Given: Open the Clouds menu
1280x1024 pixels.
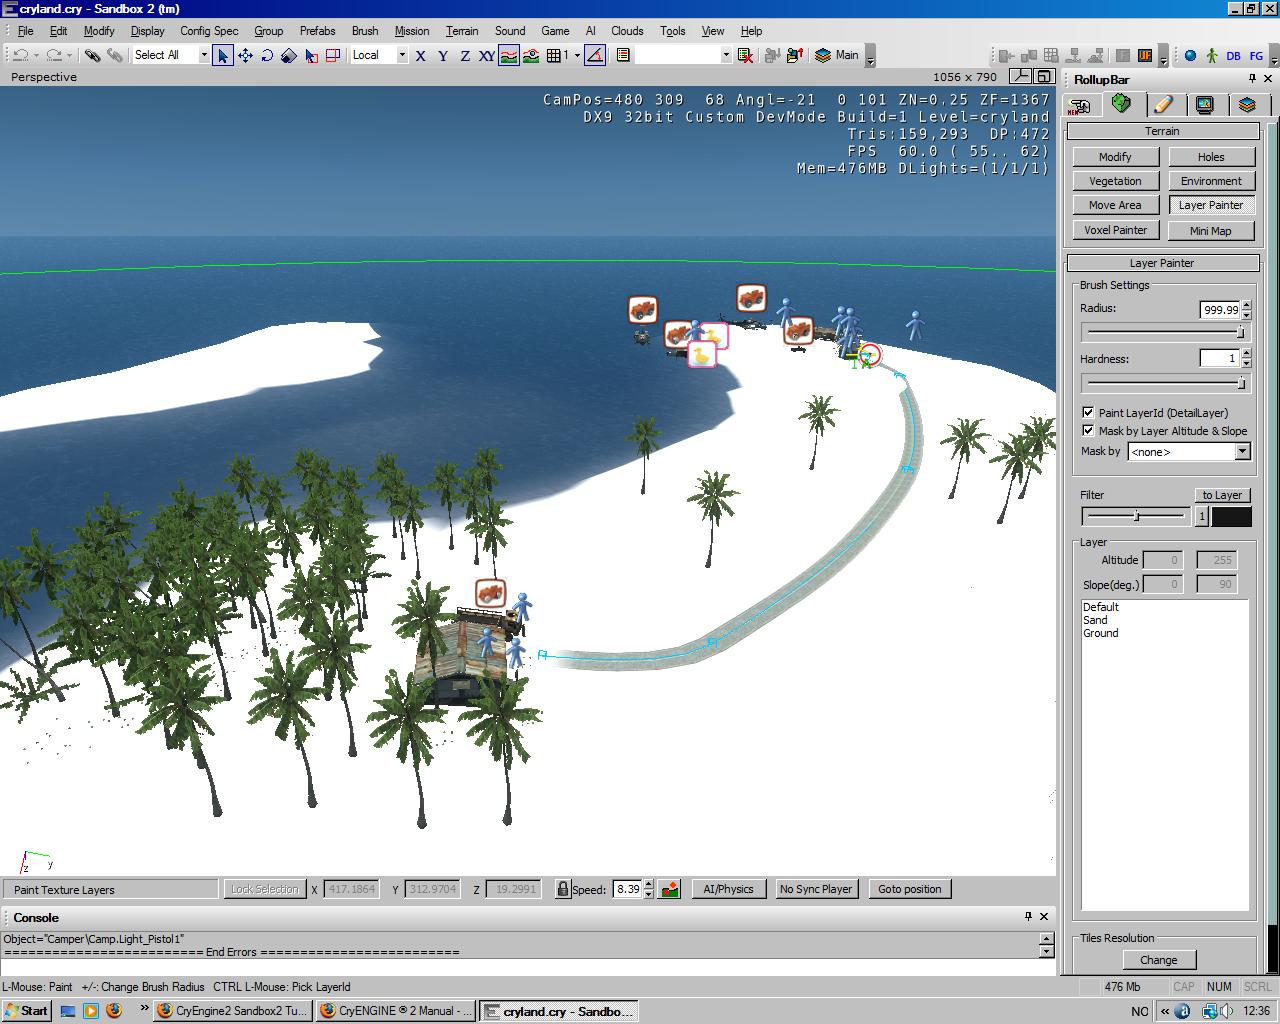Looking at the screenshot, I should pos(627,31).
